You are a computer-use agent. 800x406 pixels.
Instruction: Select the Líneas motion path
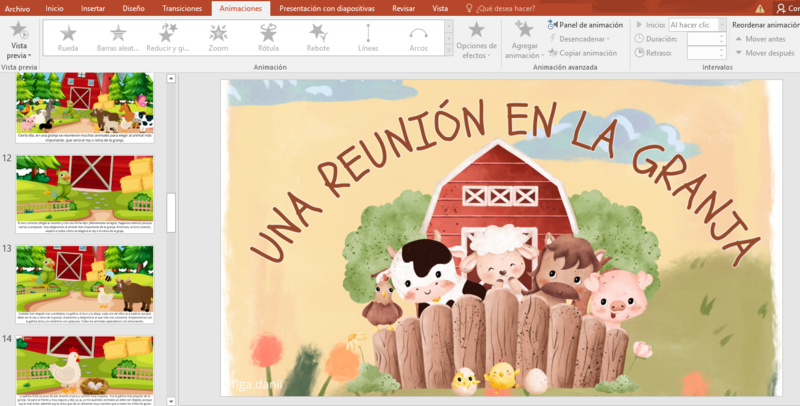(x=368, y=38)
